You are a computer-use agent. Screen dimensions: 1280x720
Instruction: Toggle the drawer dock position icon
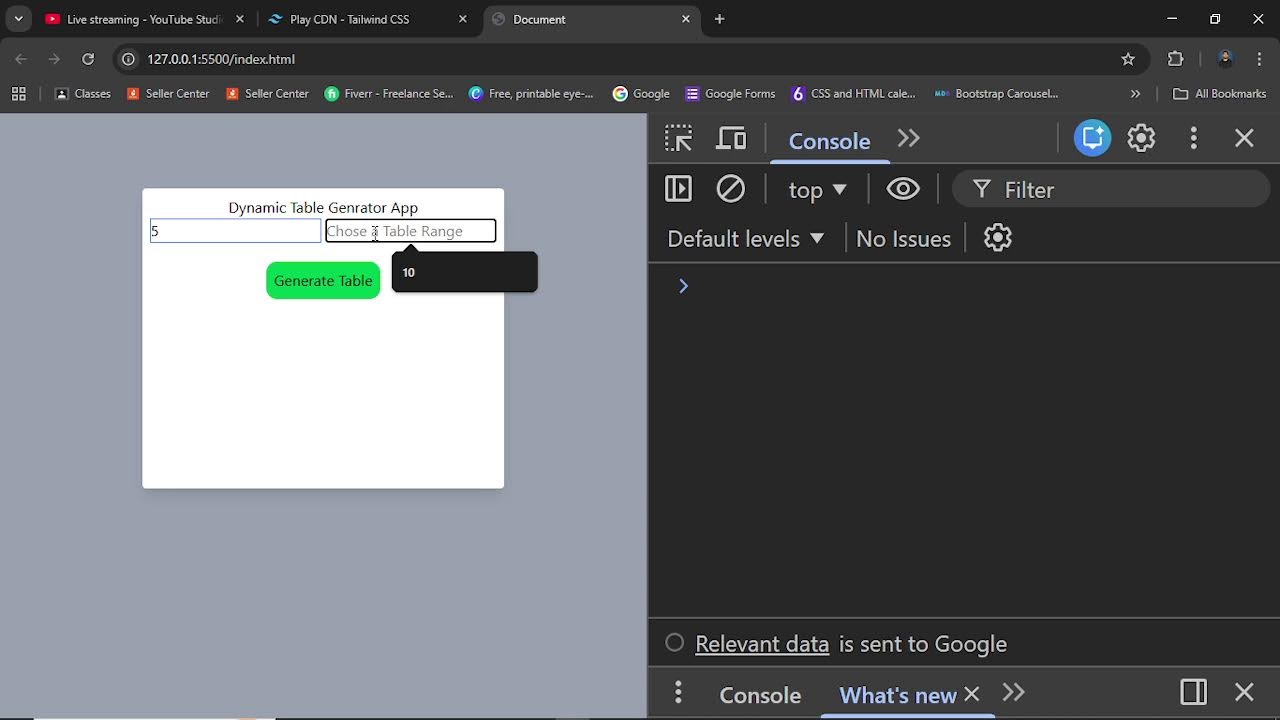[x=1193, y=692]
